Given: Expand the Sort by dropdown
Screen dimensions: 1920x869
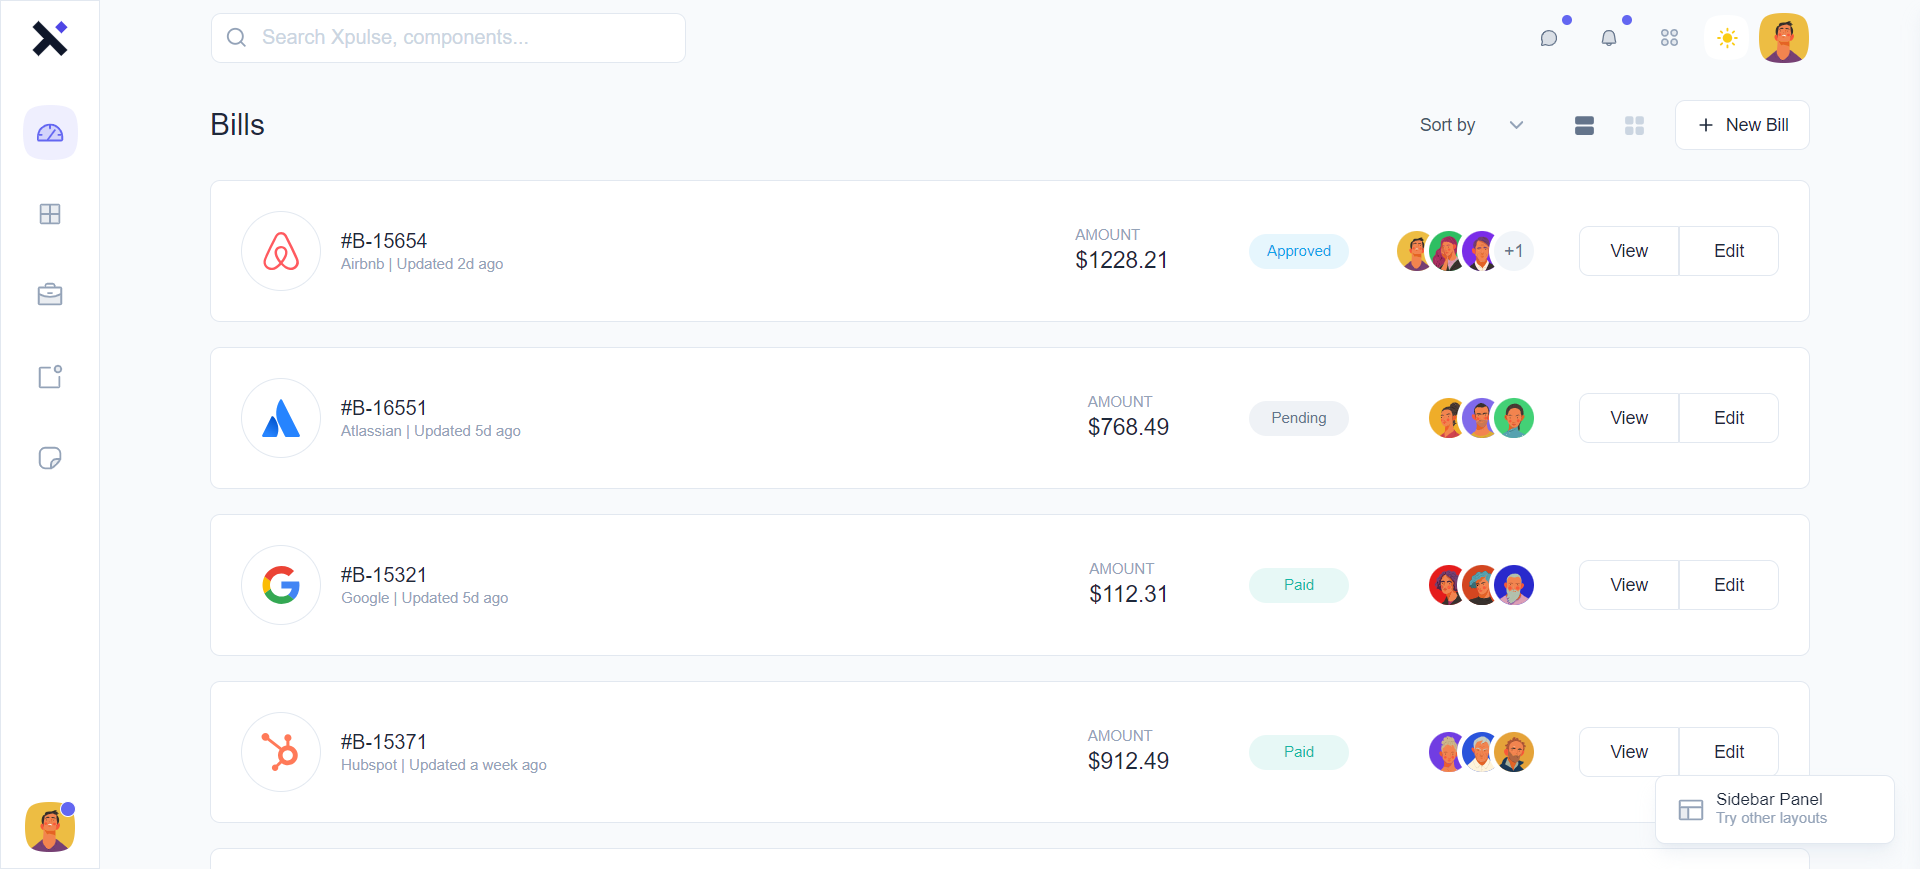Looking at the screenshot, I should (1471, 125).
